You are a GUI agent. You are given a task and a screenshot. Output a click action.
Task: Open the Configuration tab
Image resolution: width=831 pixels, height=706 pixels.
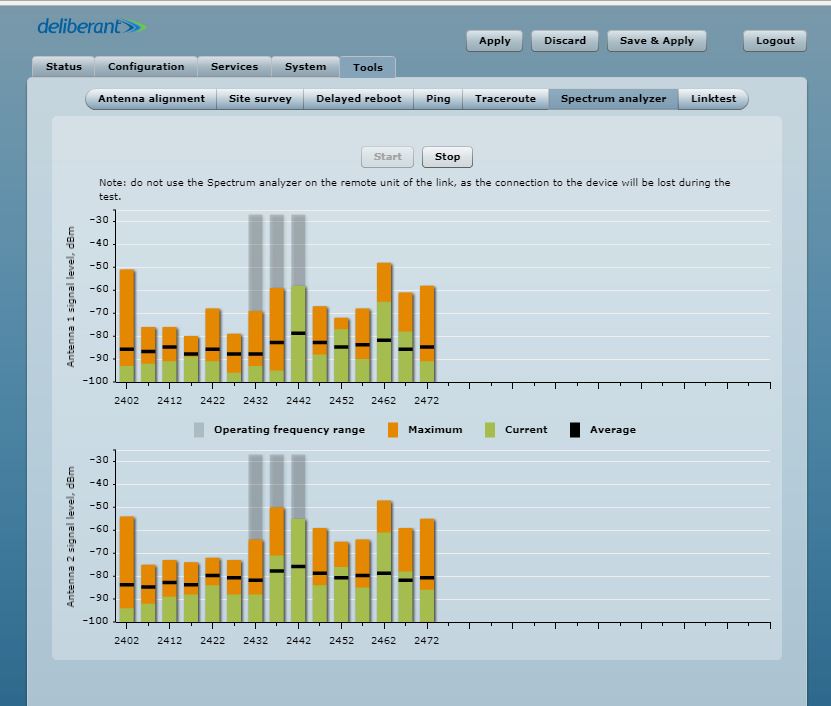(x=146, y=67)
